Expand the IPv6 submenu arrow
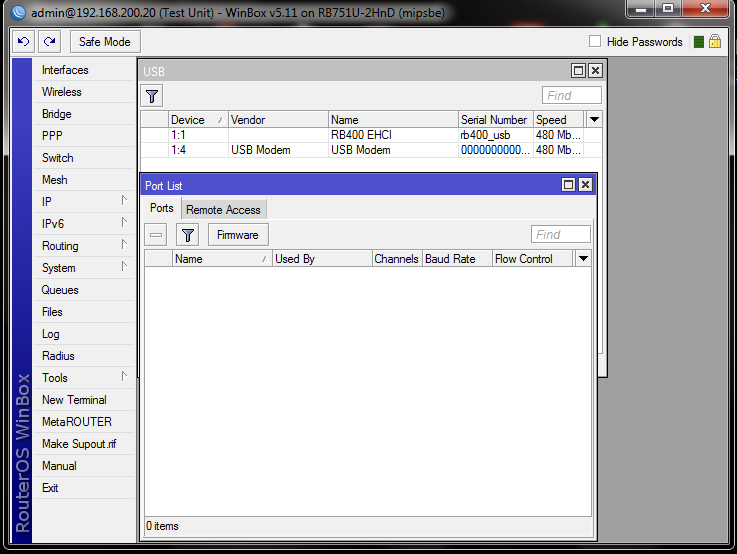 point(124,222)
